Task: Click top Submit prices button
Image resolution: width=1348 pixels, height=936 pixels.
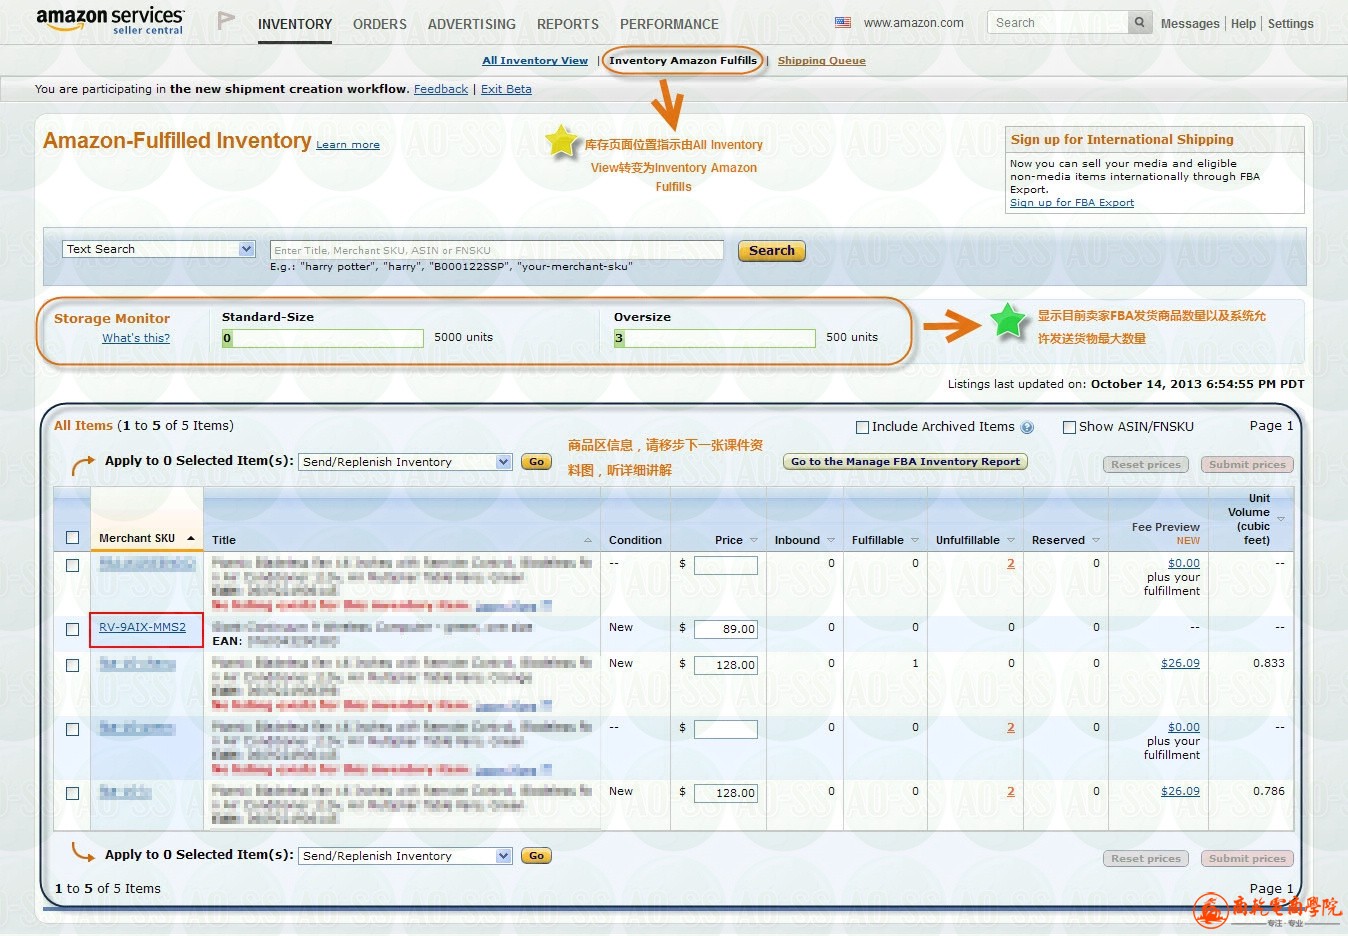Action: pos(1247,465)
